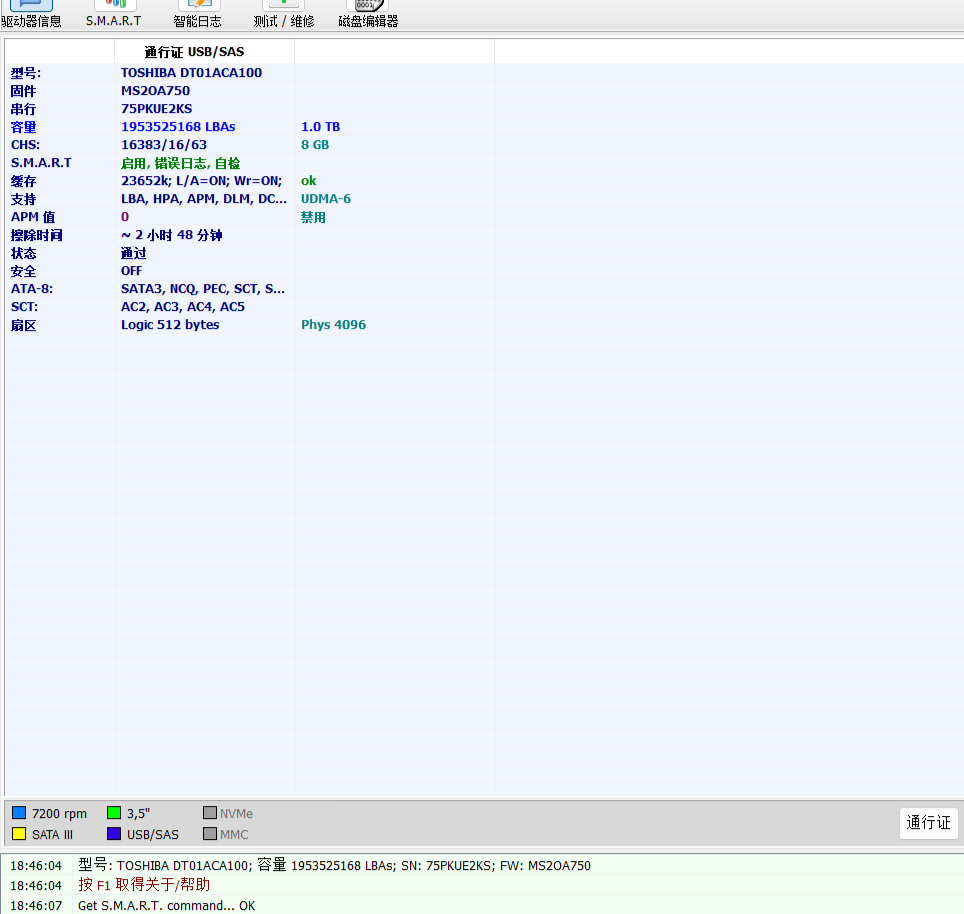Click the gray NVMe indicator square
This screenshot has width=964, height=914.
210,813
